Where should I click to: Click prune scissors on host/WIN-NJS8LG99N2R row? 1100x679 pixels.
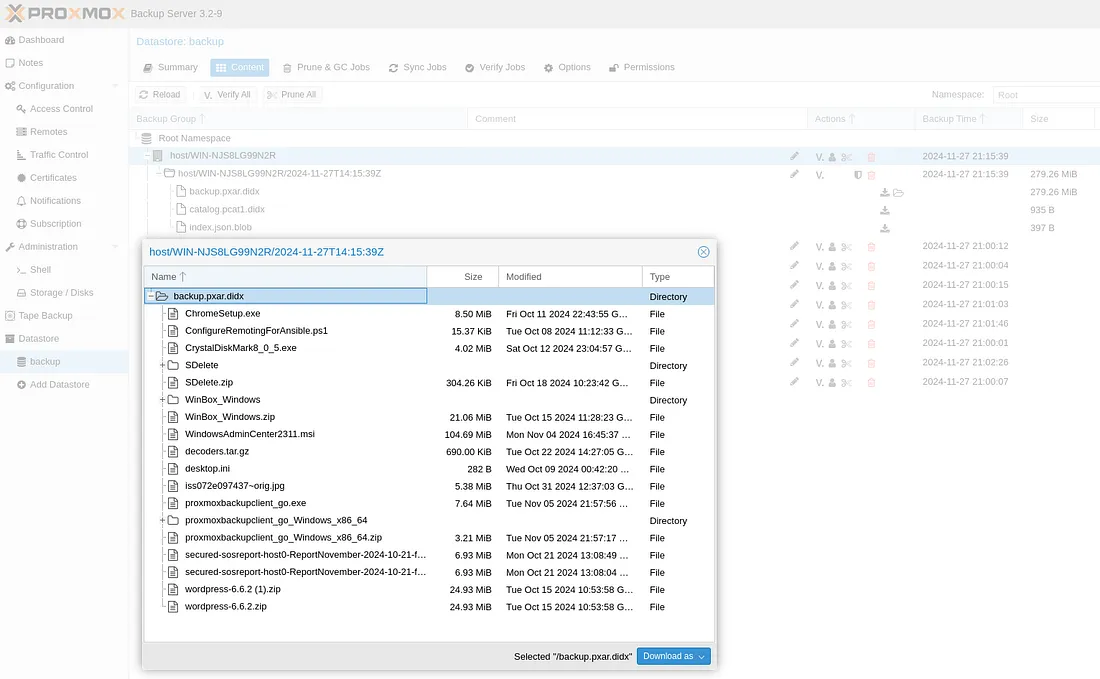point(847,157)
